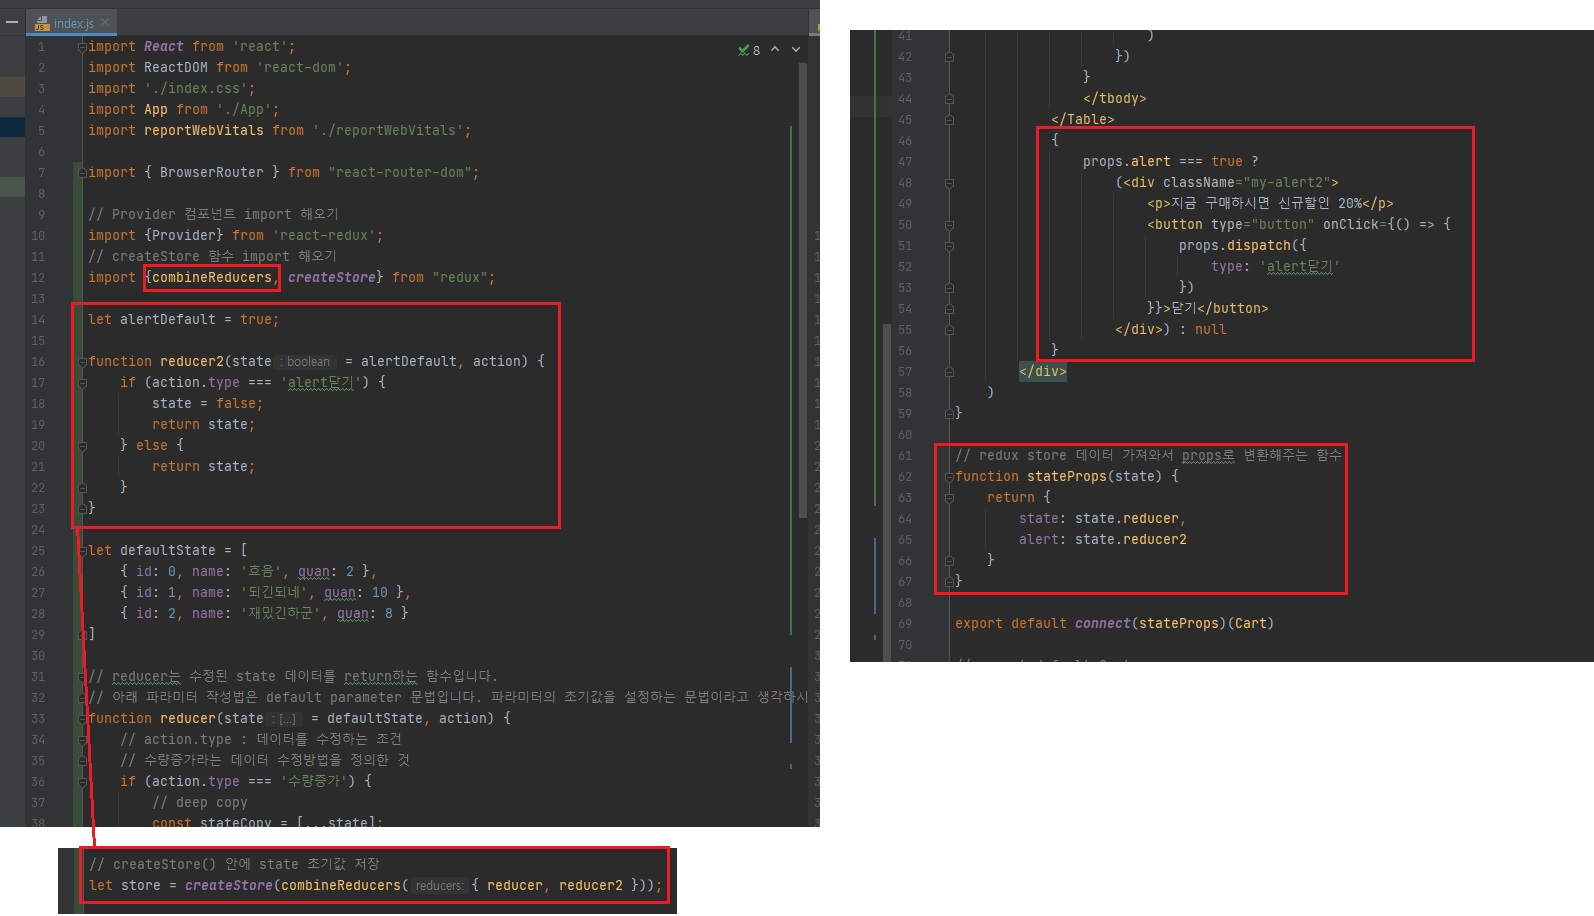Viewport: 1594px width, 916px height.
Task: Click connect in the export default line
Action: coord(1103,624)
